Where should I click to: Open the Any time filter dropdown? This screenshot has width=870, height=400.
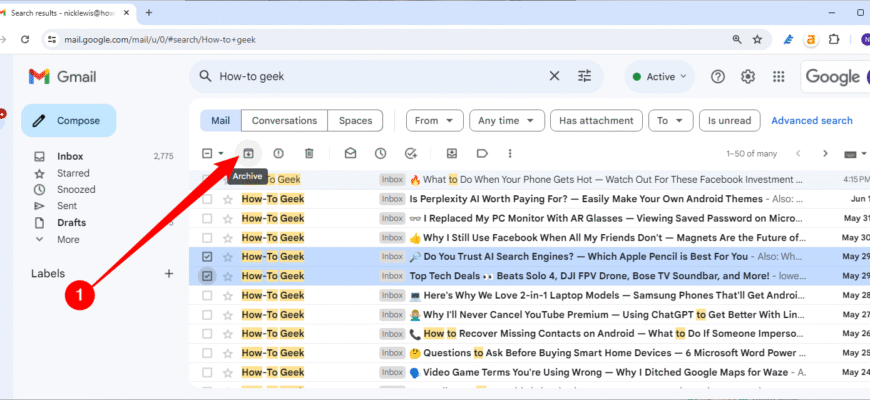click(507, 120)
